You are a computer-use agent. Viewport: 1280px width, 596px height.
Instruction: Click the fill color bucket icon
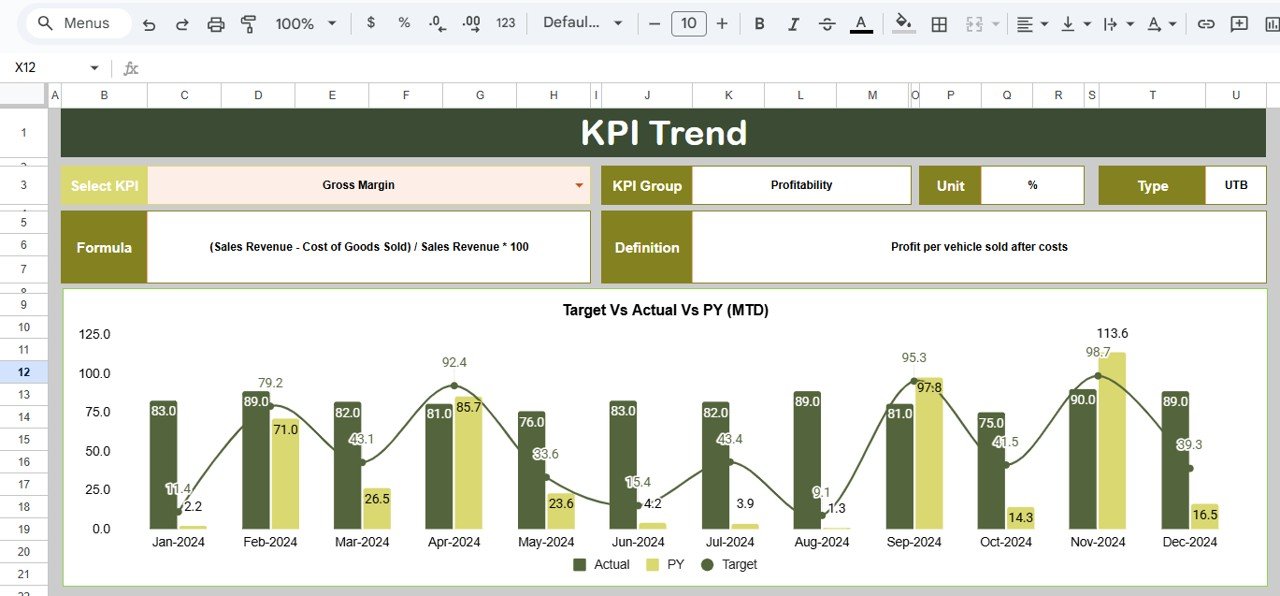pyautogui.click(x=901, y=23)
